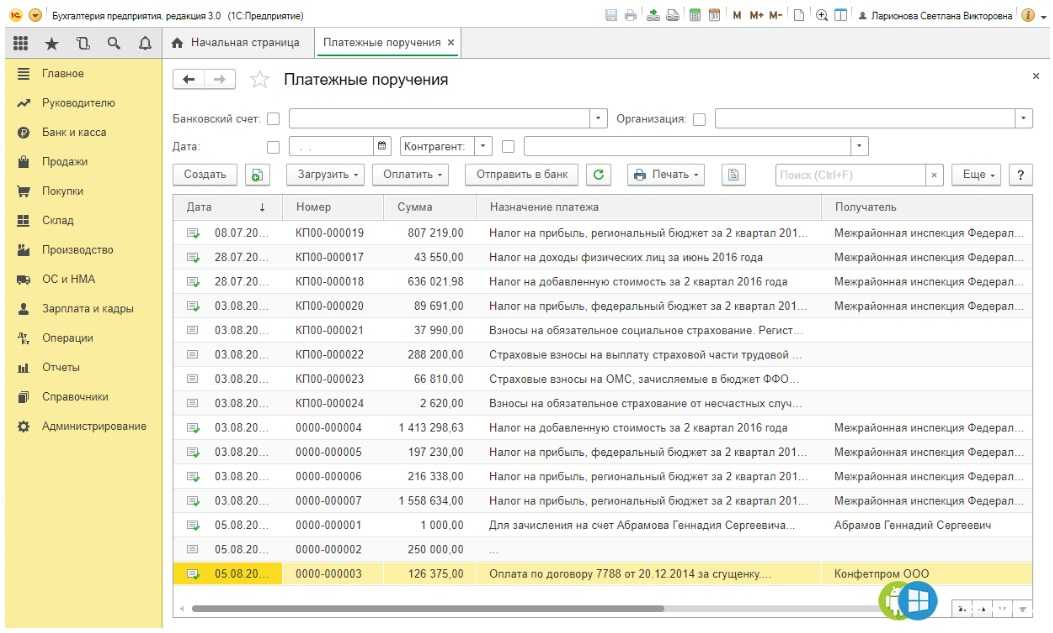This screenshot has height=633, width=1053.
Task: Click the horizontal scrollbar of the list
Action: 428,609
